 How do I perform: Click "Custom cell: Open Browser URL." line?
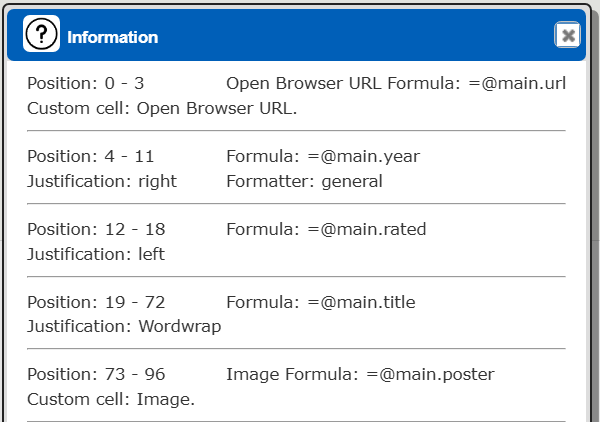pos(162,108)
